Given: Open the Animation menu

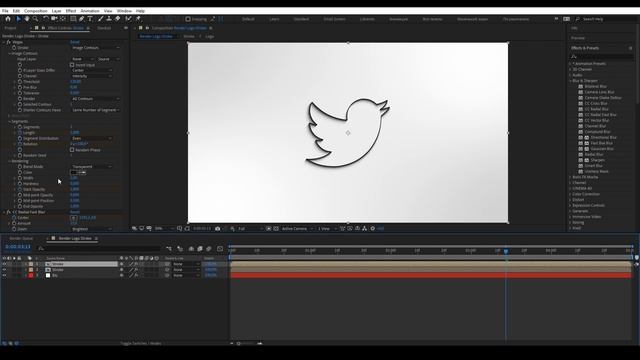Looking at the screenshot, I should pyautogui.click(x=90, y=11).
